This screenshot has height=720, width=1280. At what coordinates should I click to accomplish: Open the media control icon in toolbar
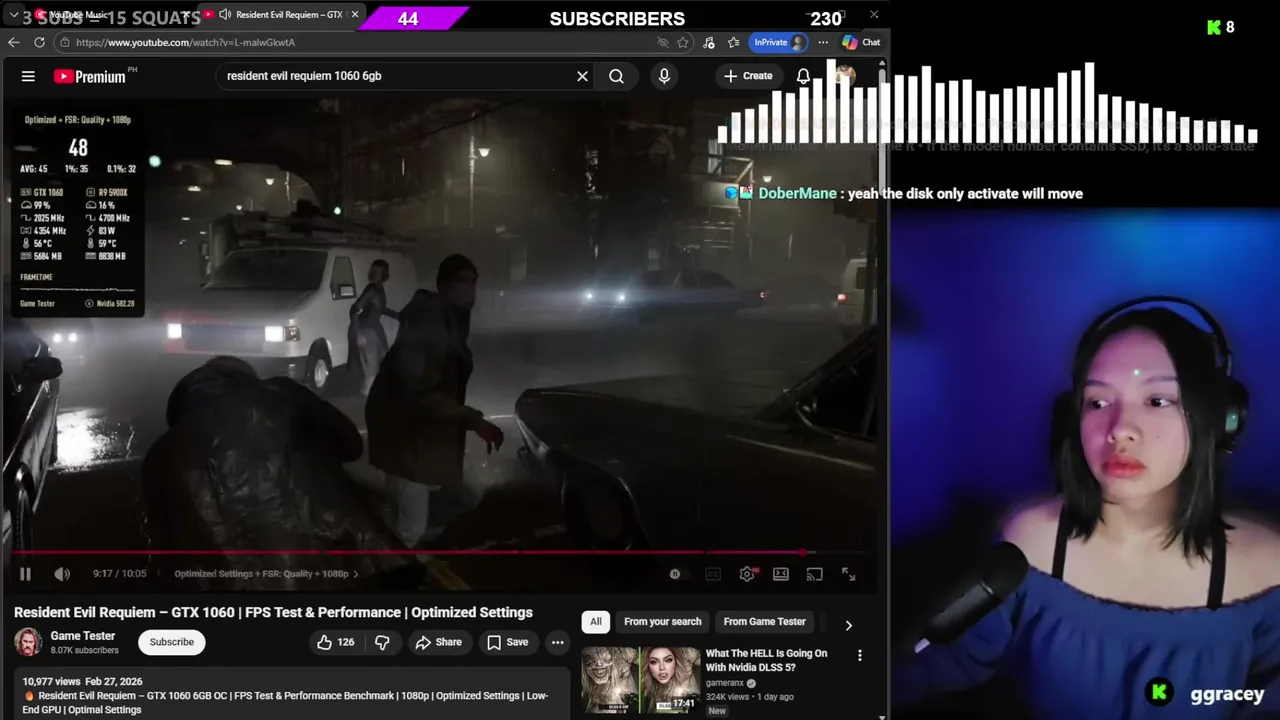709,42
